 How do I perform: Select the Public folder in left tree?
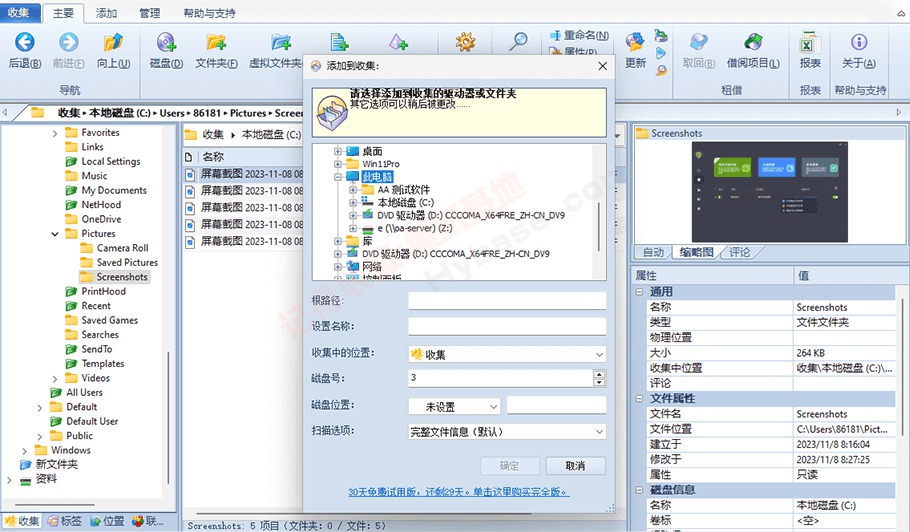click(x=79, y=436)
